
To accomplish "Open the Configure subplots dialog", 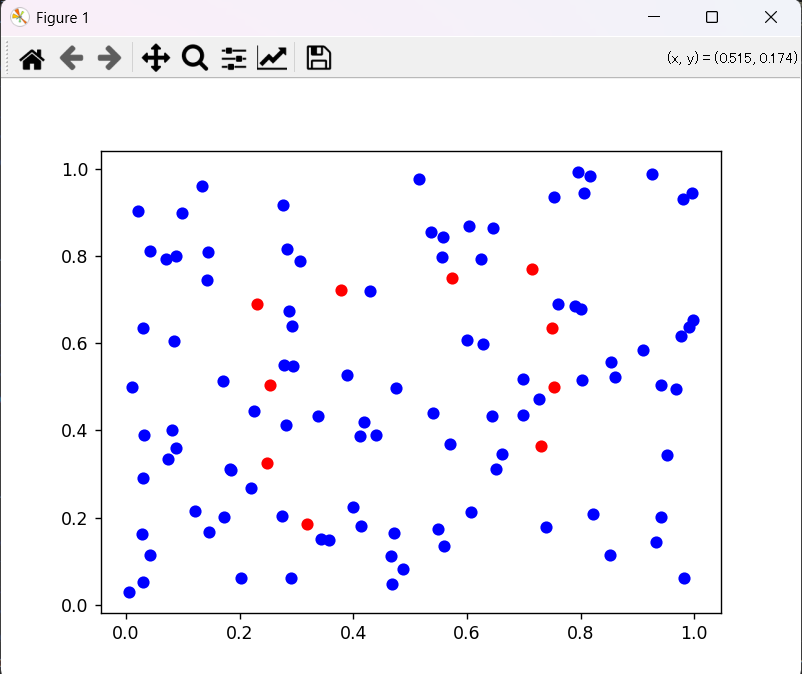I will 234,58.
